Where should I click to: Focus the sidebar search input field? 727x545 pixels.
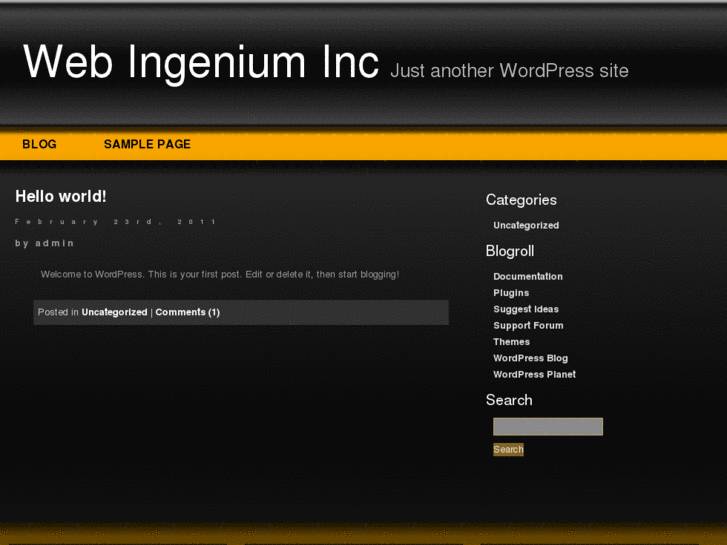(x=548, y=427)
